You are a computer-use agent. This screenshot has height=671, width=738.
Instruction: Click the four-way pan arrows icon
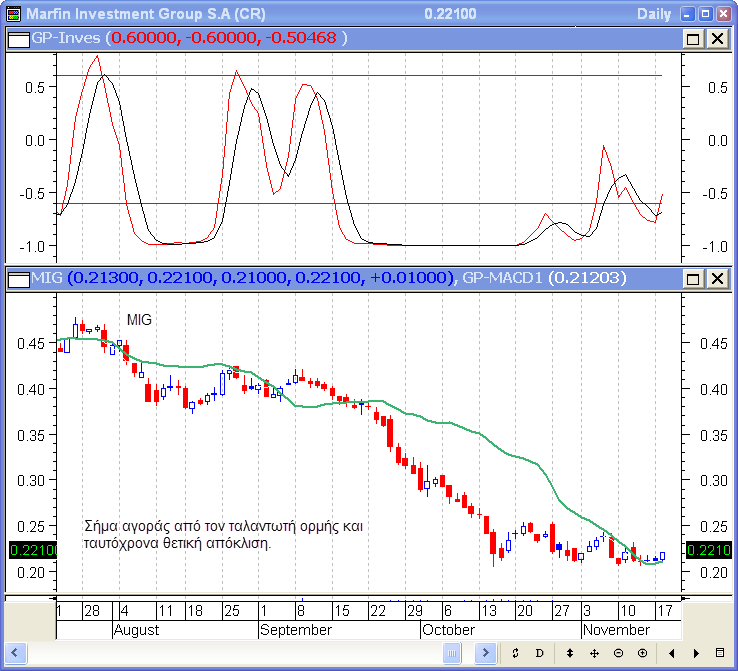594,653
